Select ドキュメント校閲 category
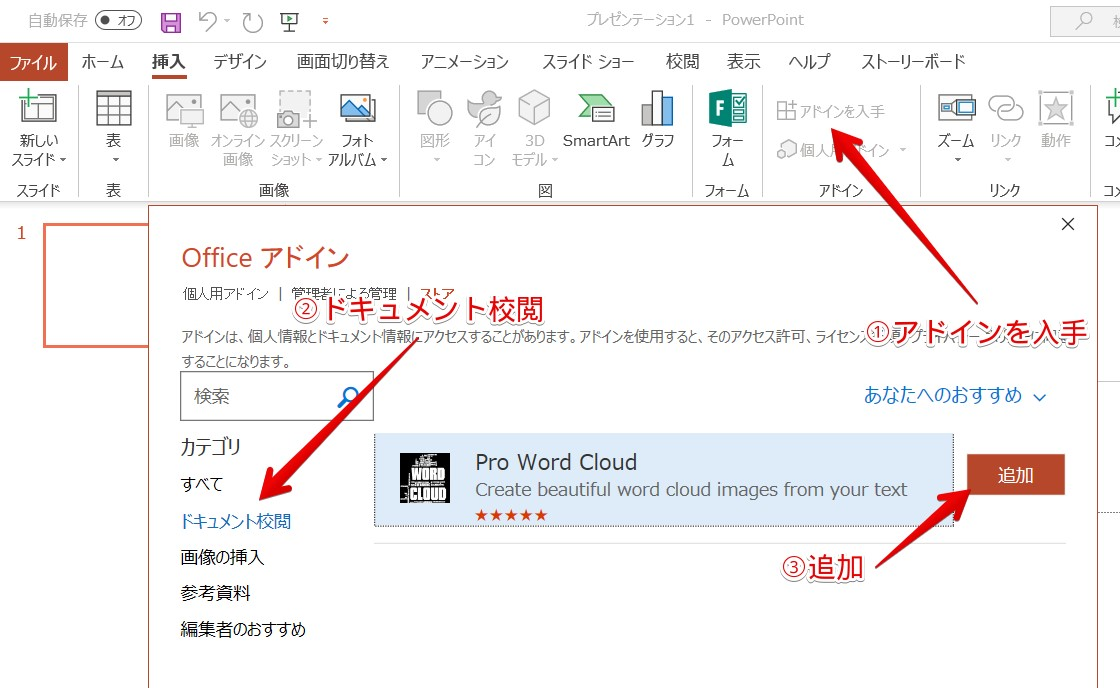 tap(236, 522)
